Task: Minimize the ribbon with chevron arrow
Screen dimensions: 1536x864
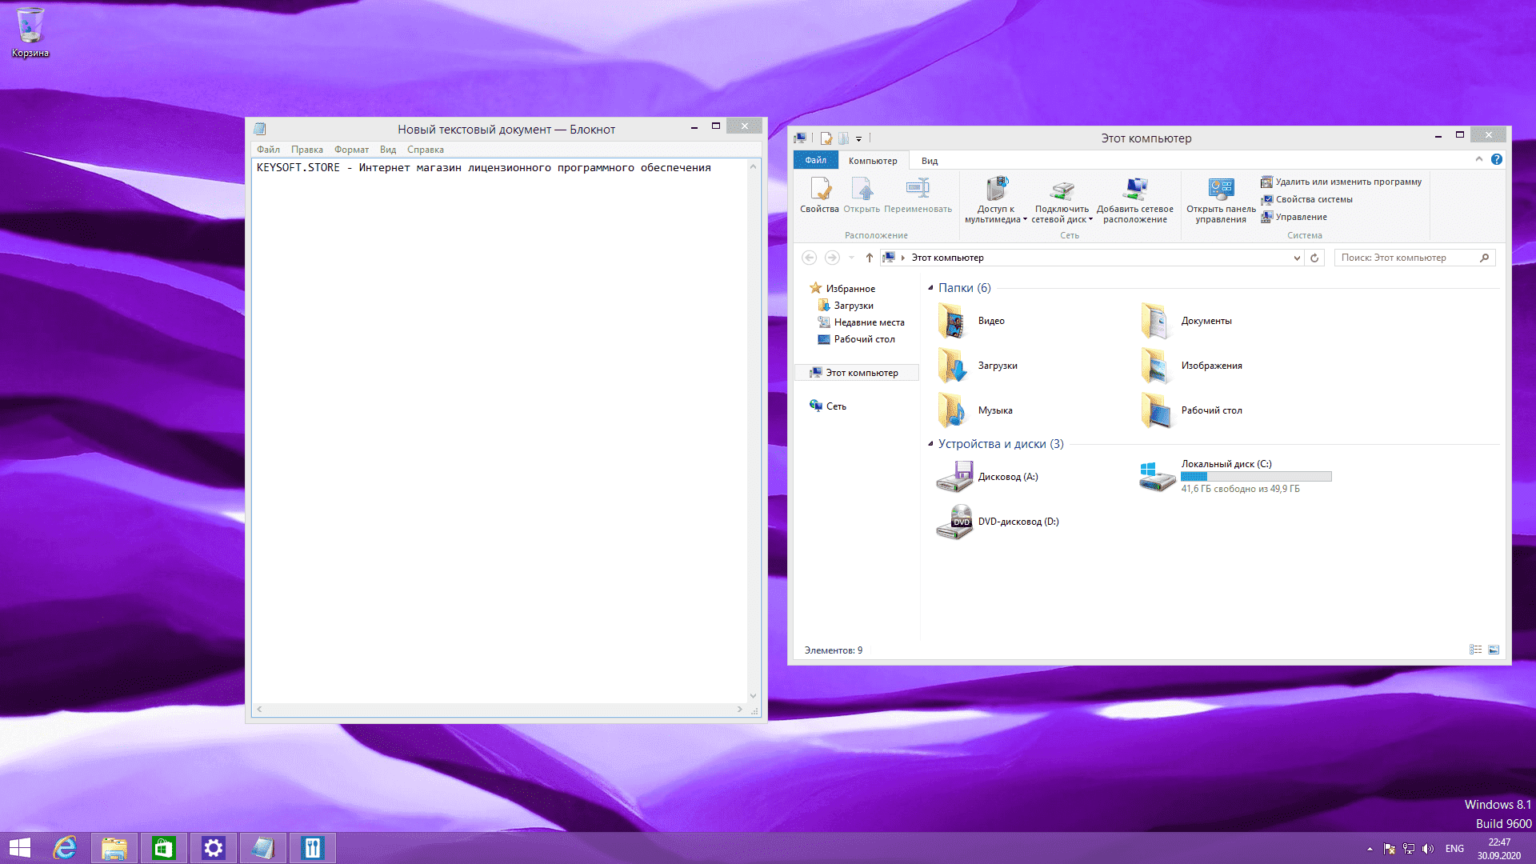Action: [1479, 160]
